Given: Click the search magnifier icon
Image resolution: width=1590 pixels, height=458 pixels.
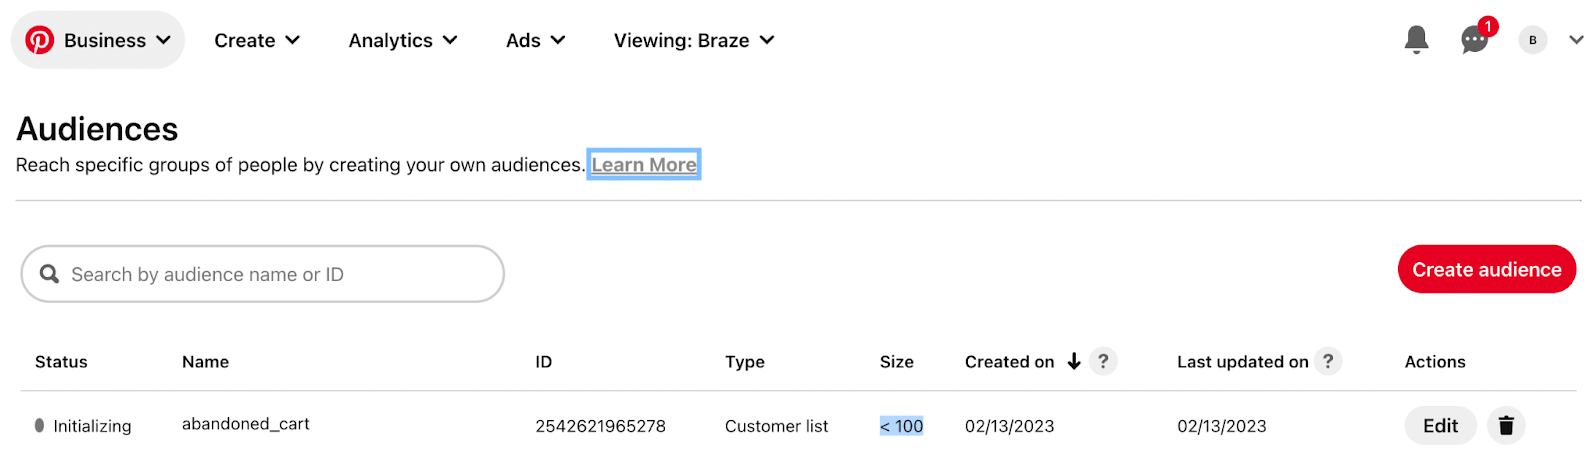Looking at the screenshot, I should [x=49, y=274].
